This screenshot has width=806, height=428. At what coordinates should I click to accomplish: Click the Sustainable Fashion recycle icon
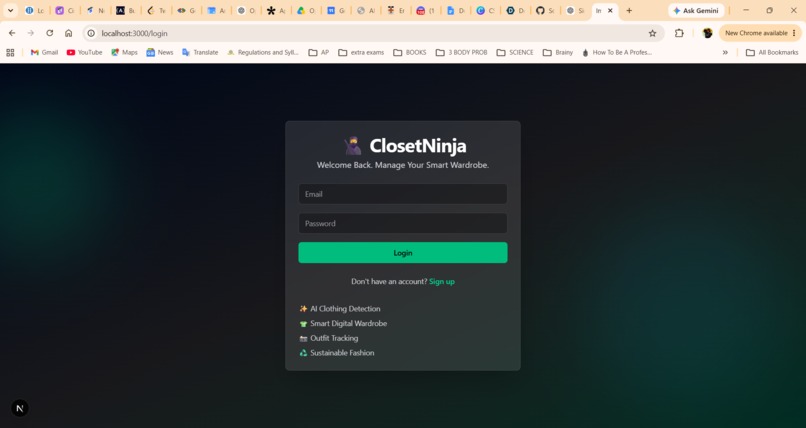pos(303,353)
